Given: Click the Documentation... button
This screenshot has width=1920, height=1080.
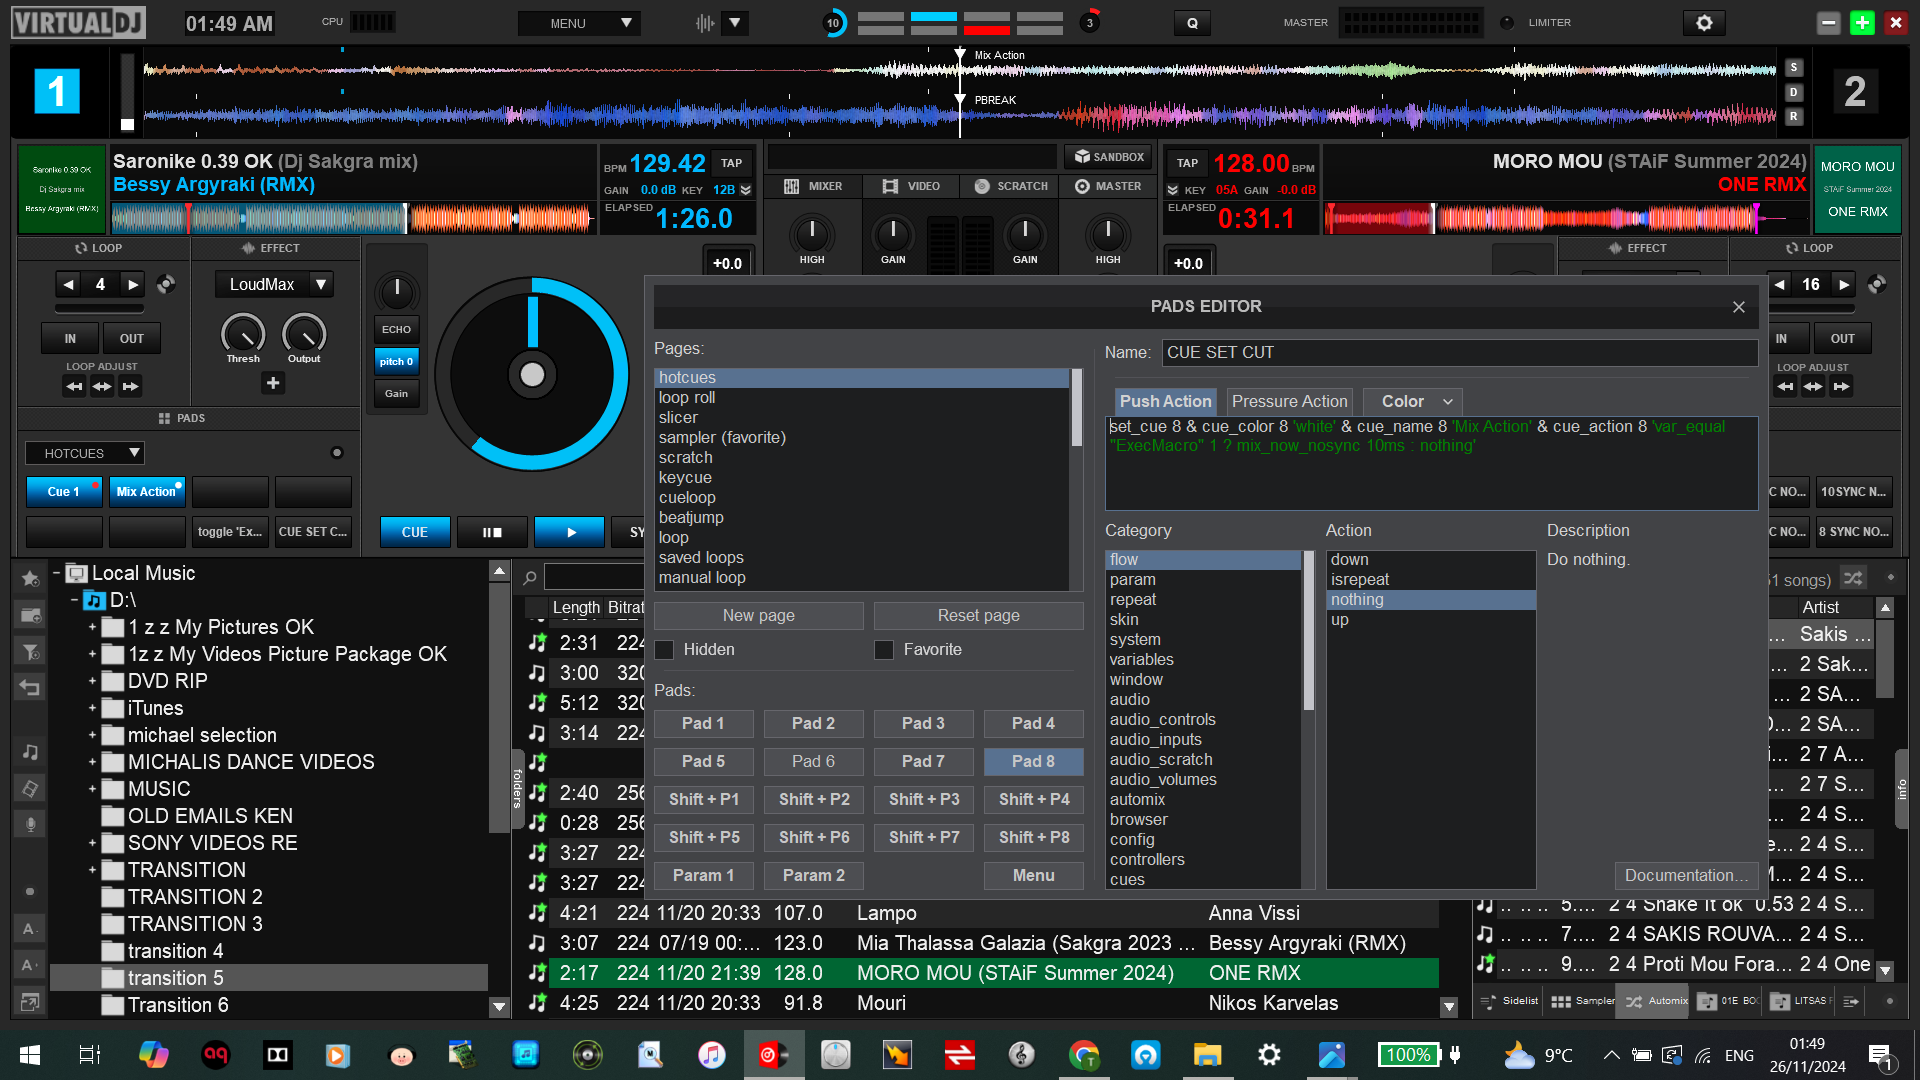Looking at the screenshot, I should tap(1686, 875).
